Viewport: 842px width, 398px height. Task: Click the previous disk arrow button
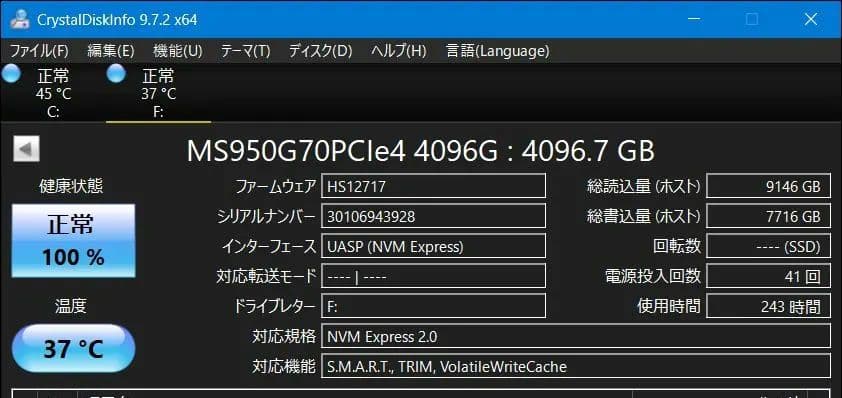(26, 149)
